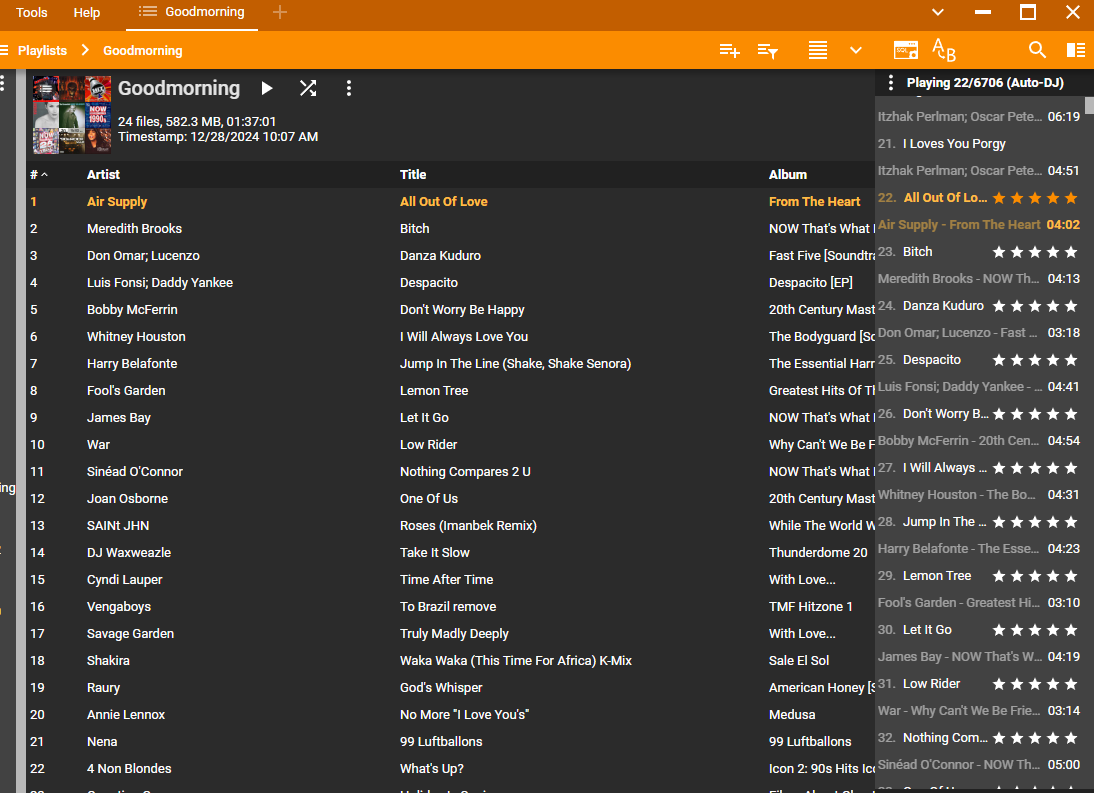
Task: Open the SQL editor icon
Action: (x=905, y=50)
